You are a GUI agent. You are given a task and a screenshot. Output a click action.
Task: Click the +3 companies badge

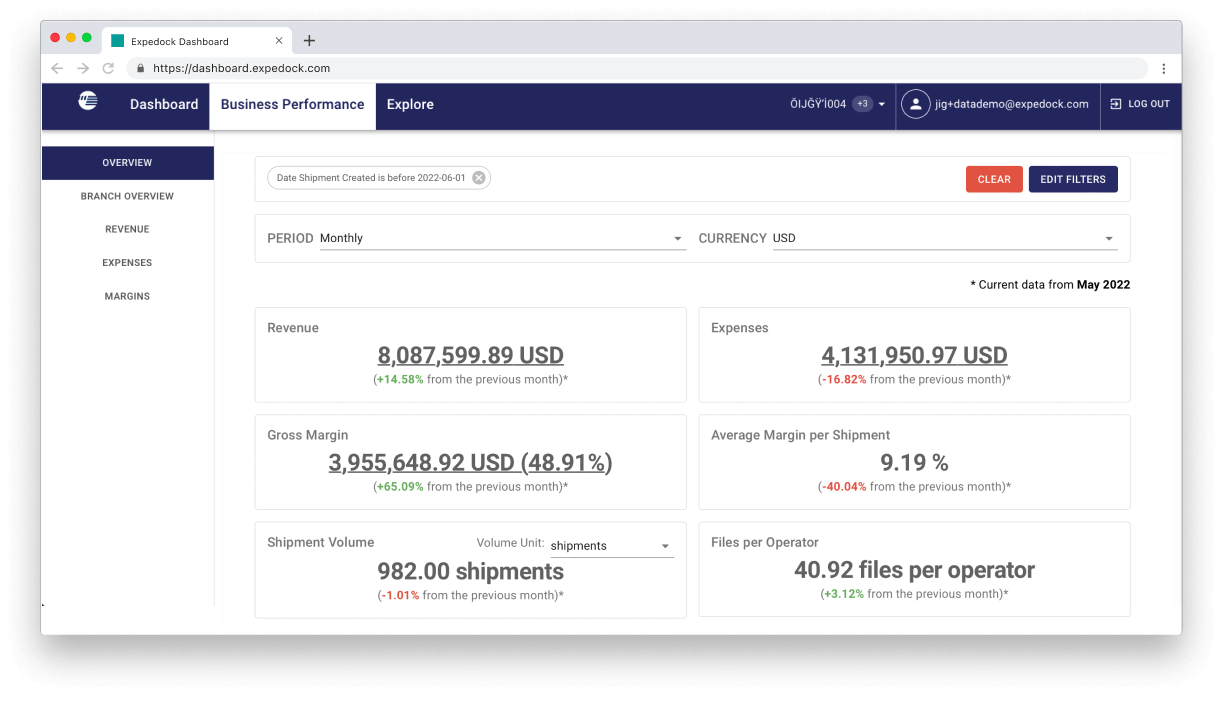pyautogui.click(x=863, y=104)
